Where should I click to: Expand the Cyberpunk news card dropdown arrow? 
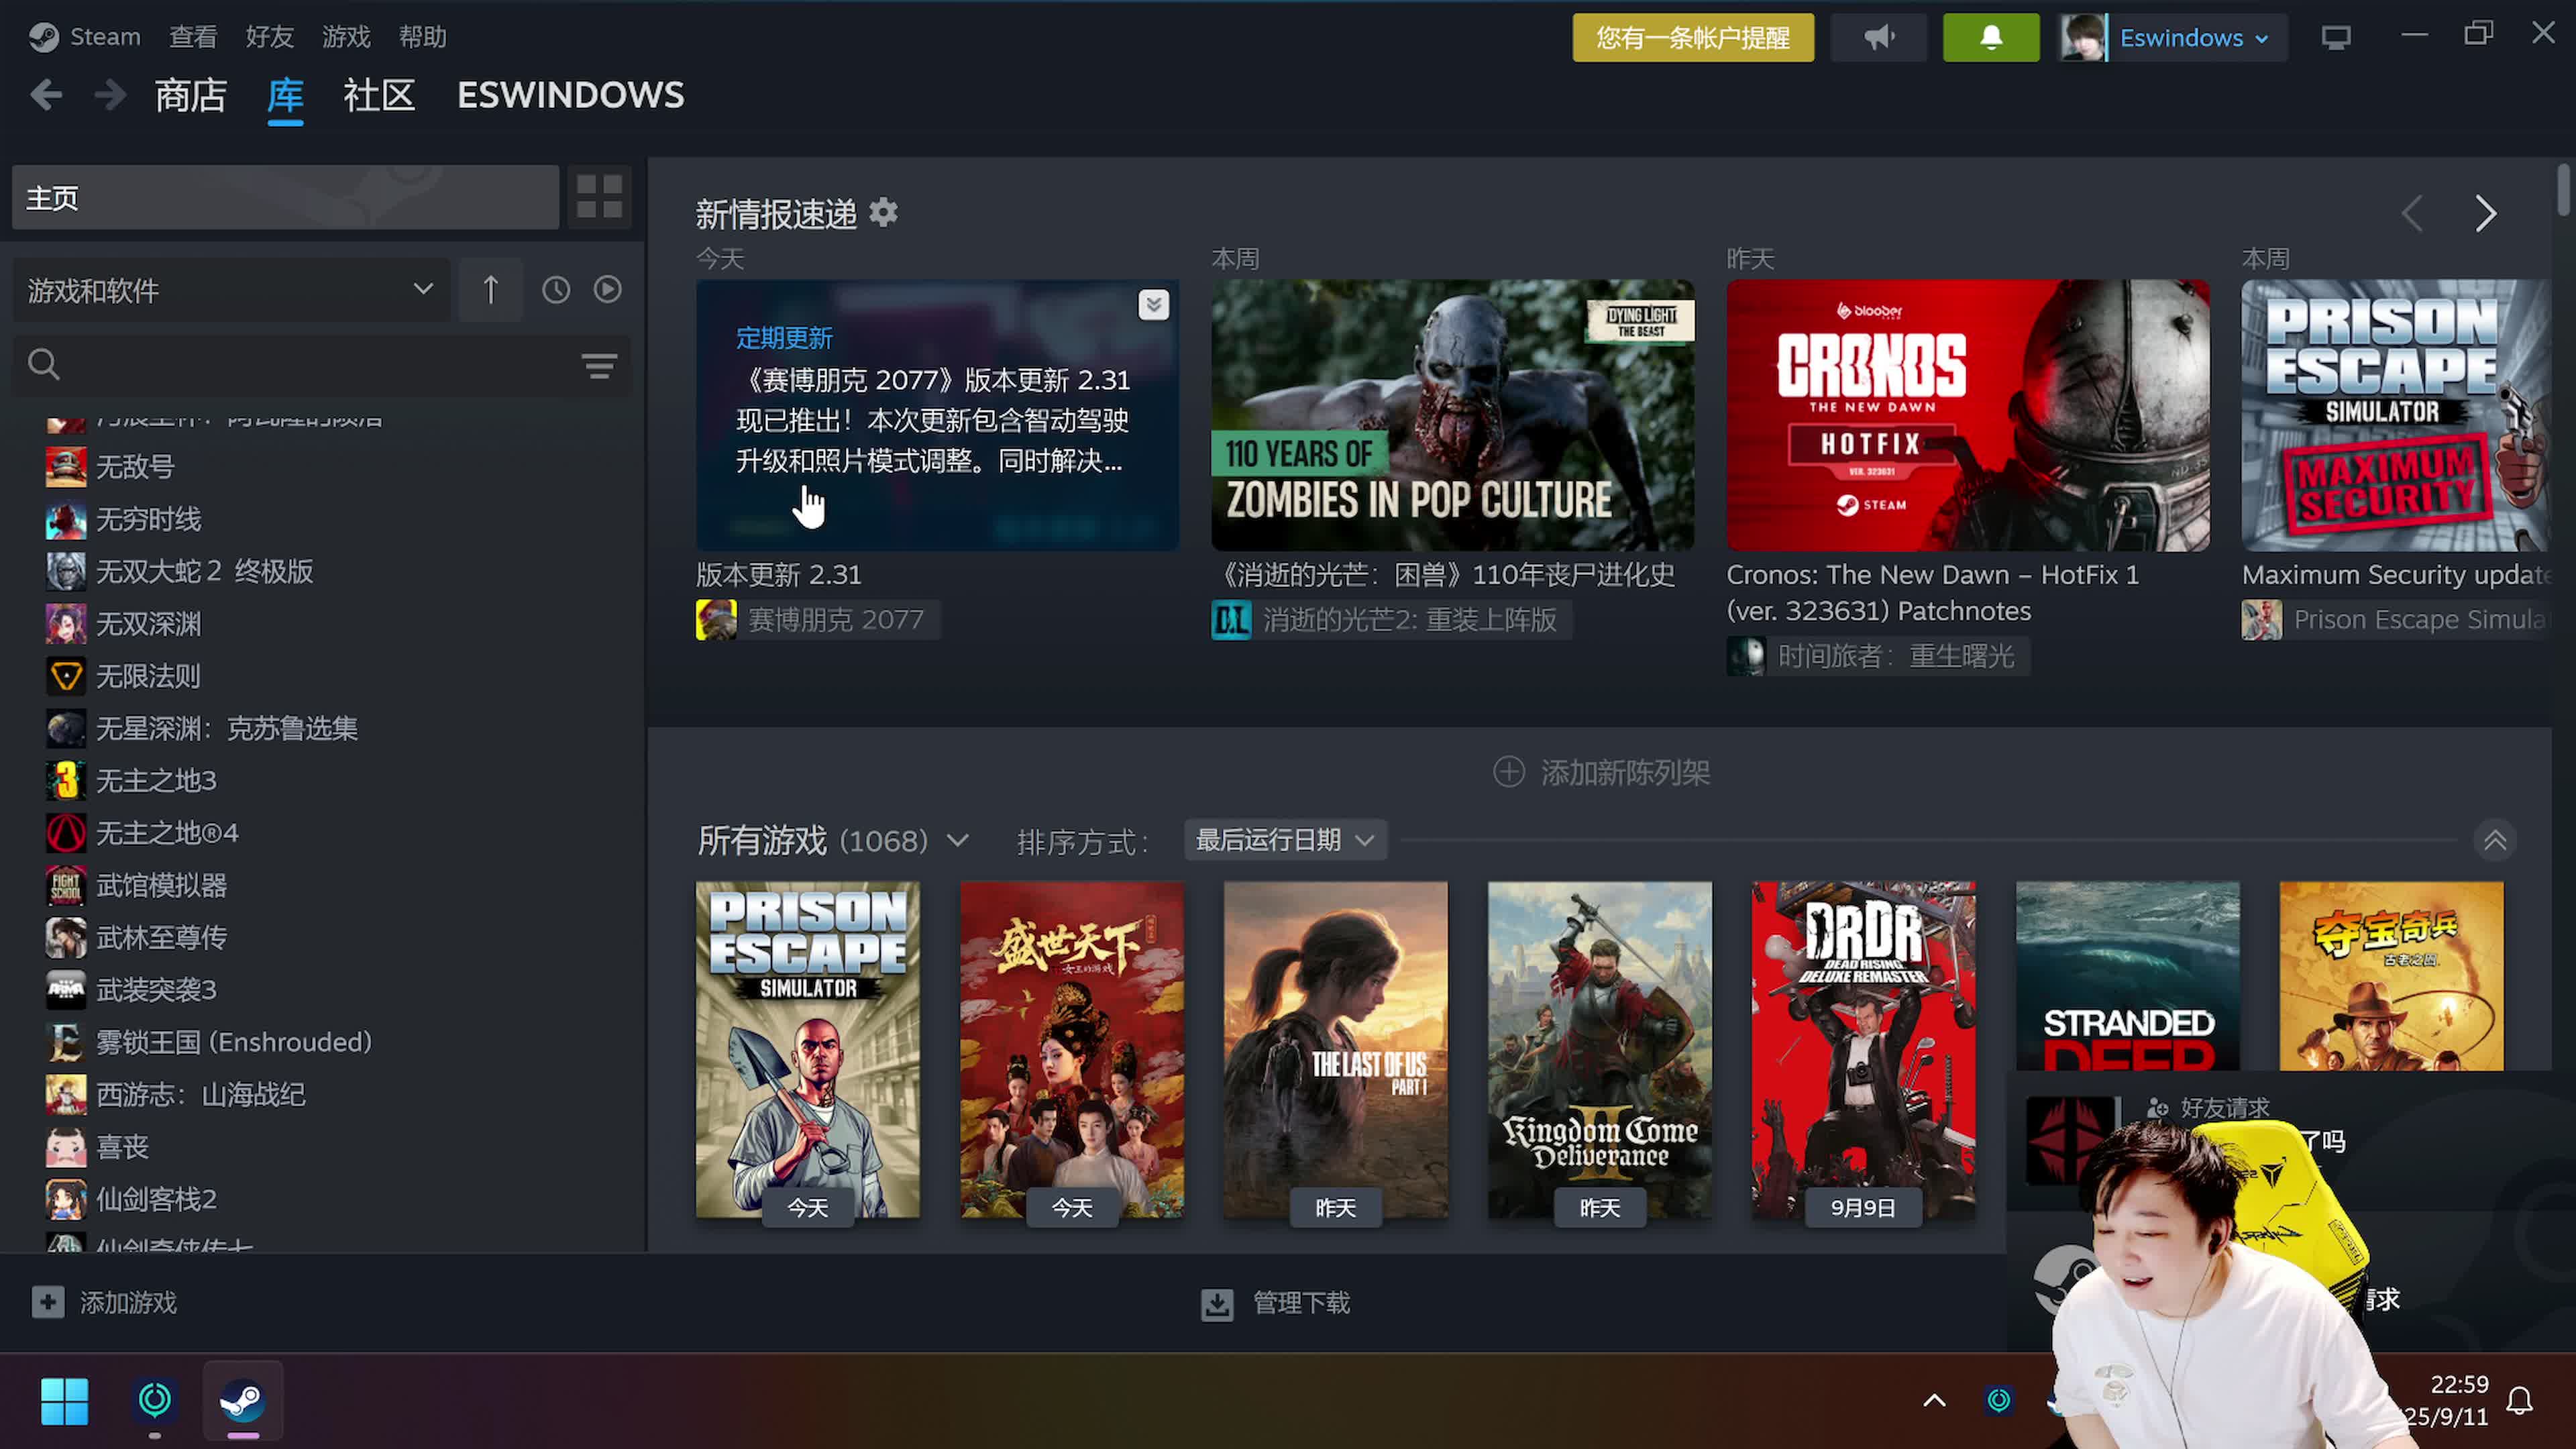[1153, 305]
